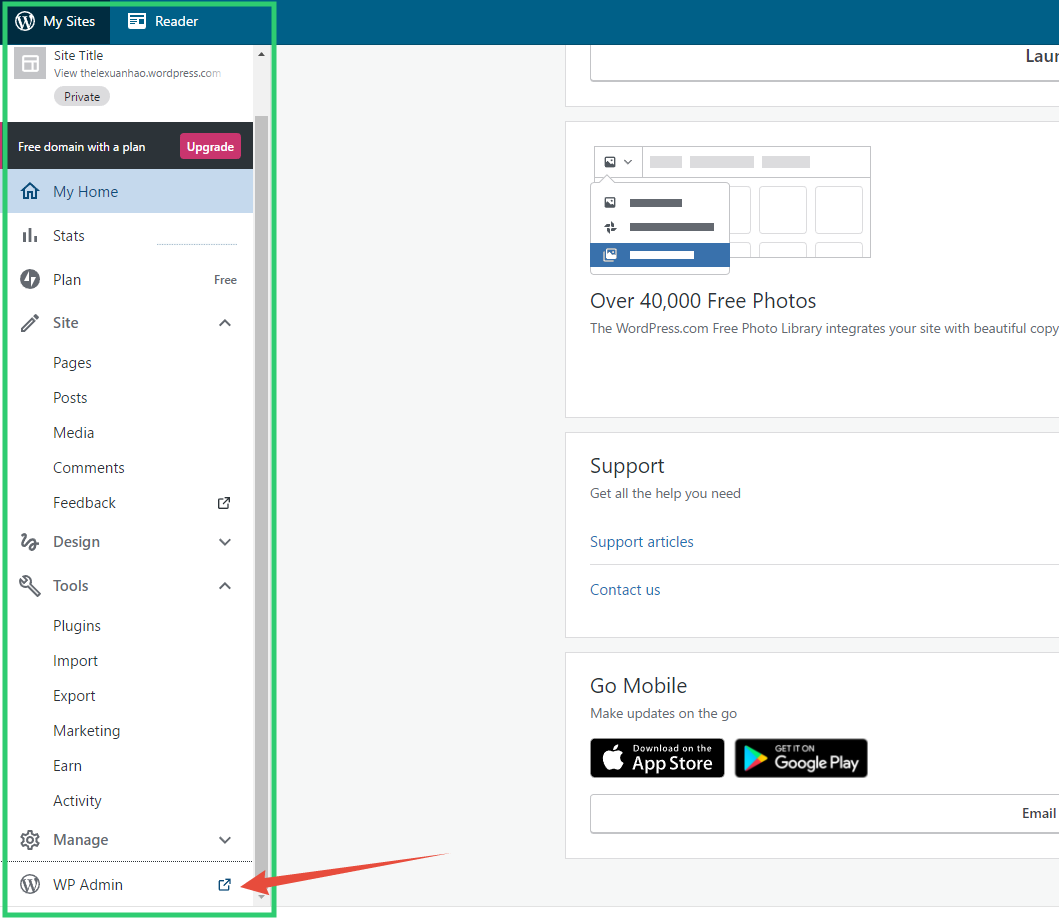1059x919 pixels.
Task: Click the site layout icon beside Site Title
Action: tap(30, 63)
